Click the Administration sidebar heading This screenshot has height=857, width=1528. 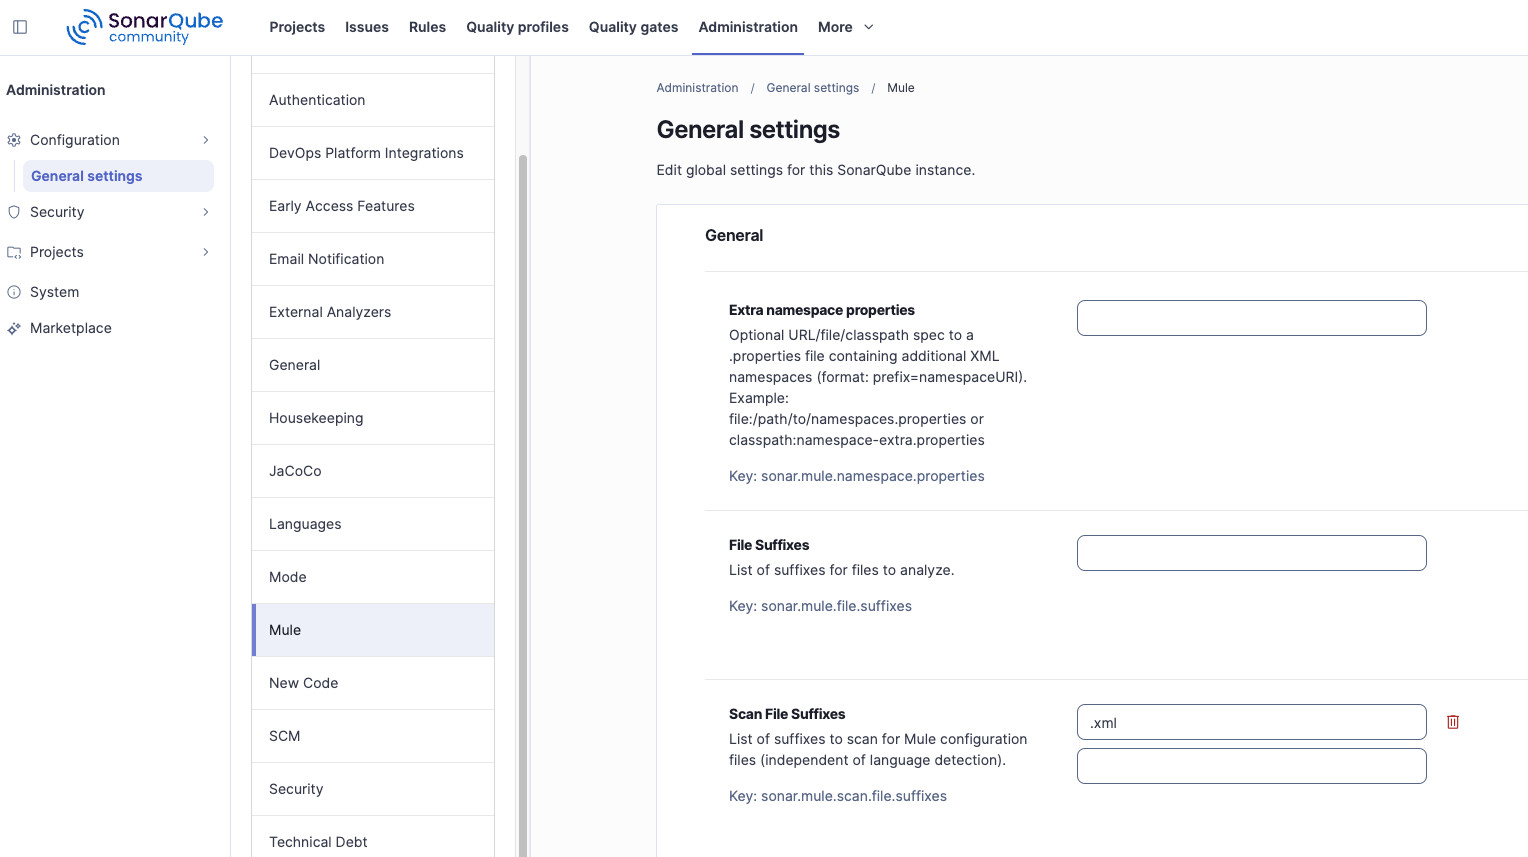[x=56, y=90]
